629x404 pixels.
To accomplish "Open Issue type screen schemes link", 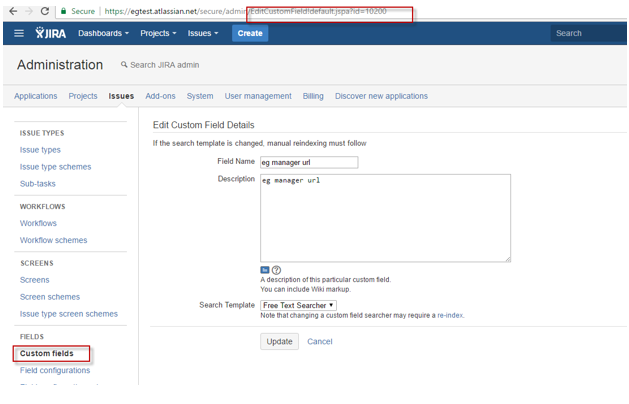I will pyautogui.click(x=69, y=314).
